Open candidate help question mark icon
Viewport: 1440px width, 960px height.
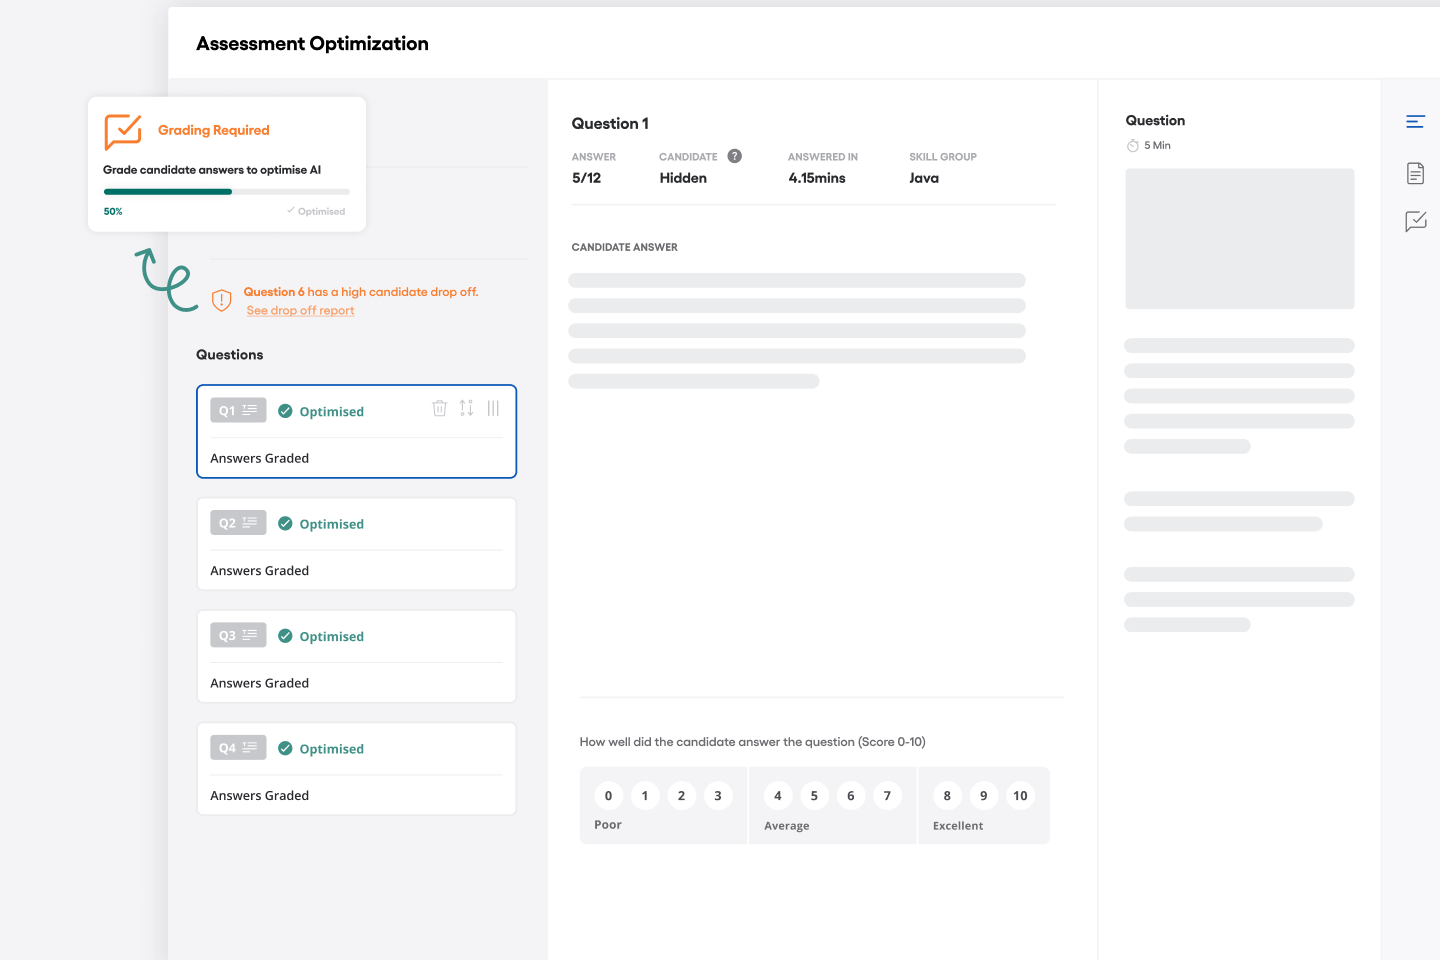[x=735, y=156]
